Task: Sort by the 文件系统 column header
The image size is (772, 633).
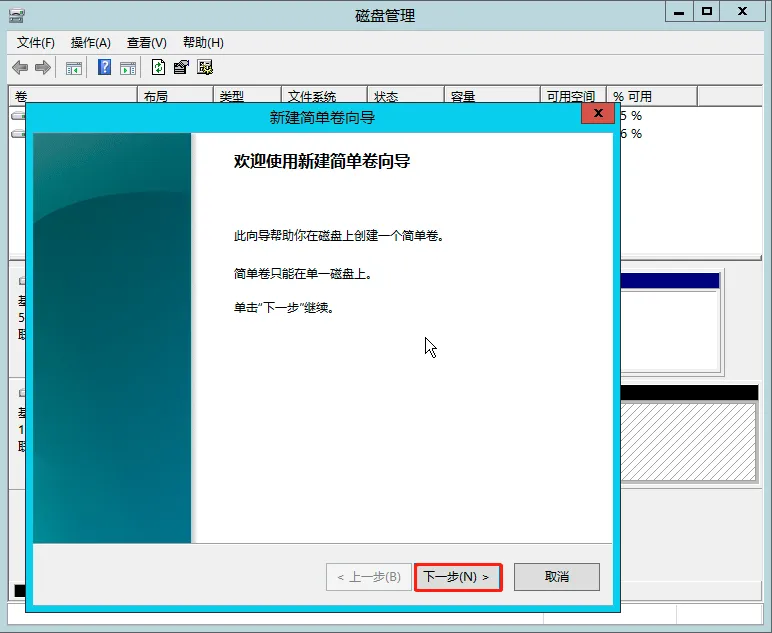Action: pyautogui.click(x=311, y=97)
